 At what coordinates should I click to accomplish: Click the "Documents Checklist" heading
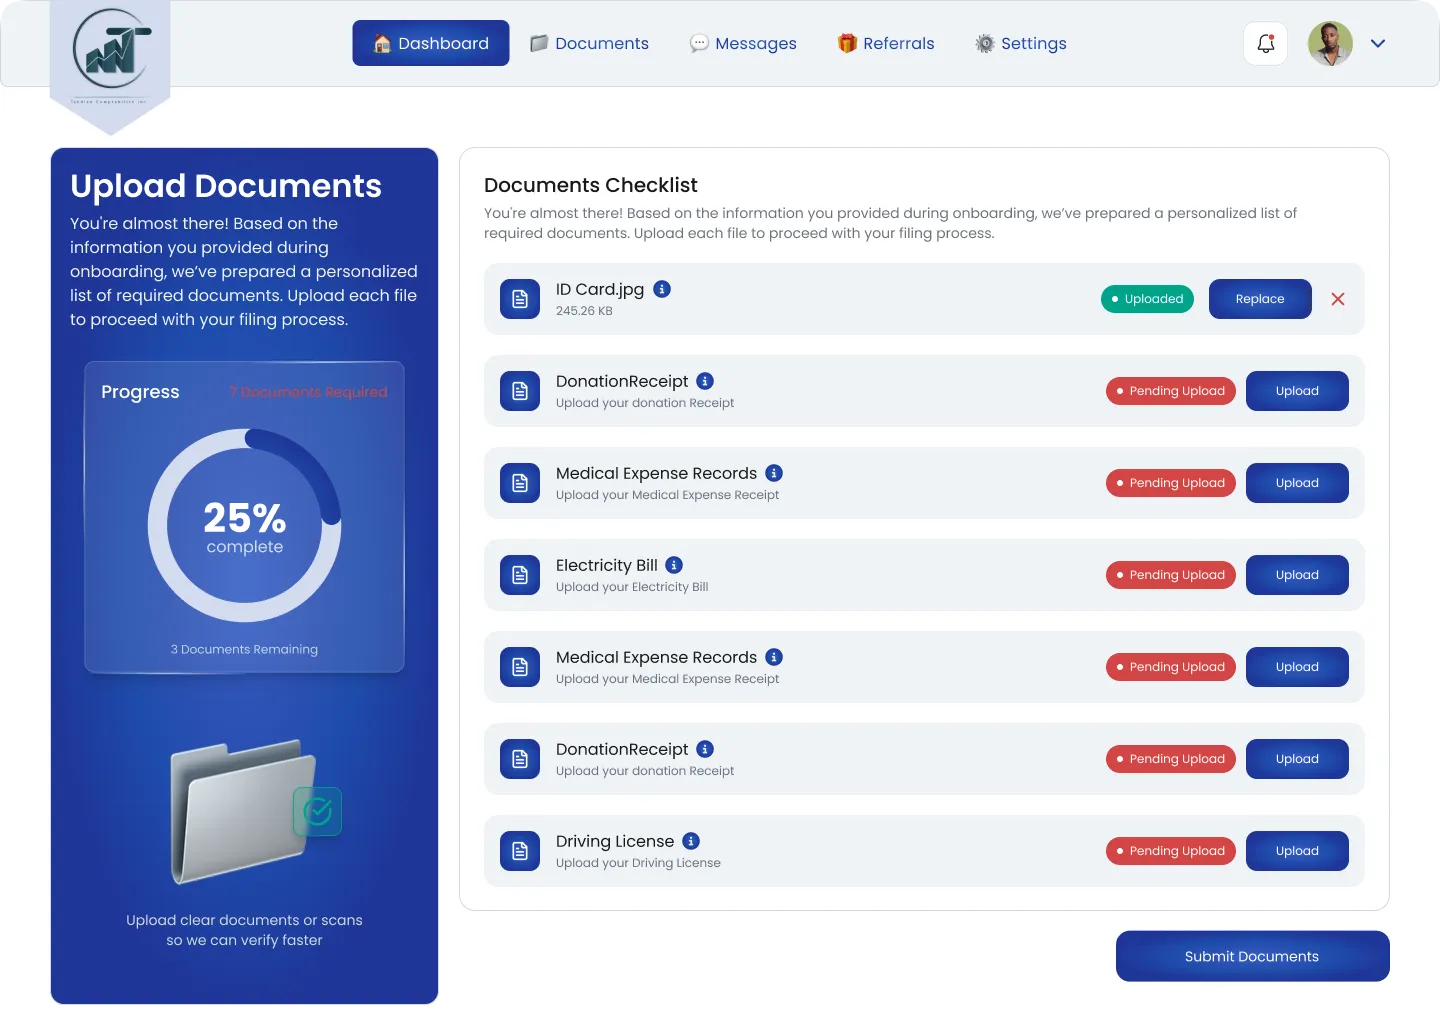pos(591,185)
